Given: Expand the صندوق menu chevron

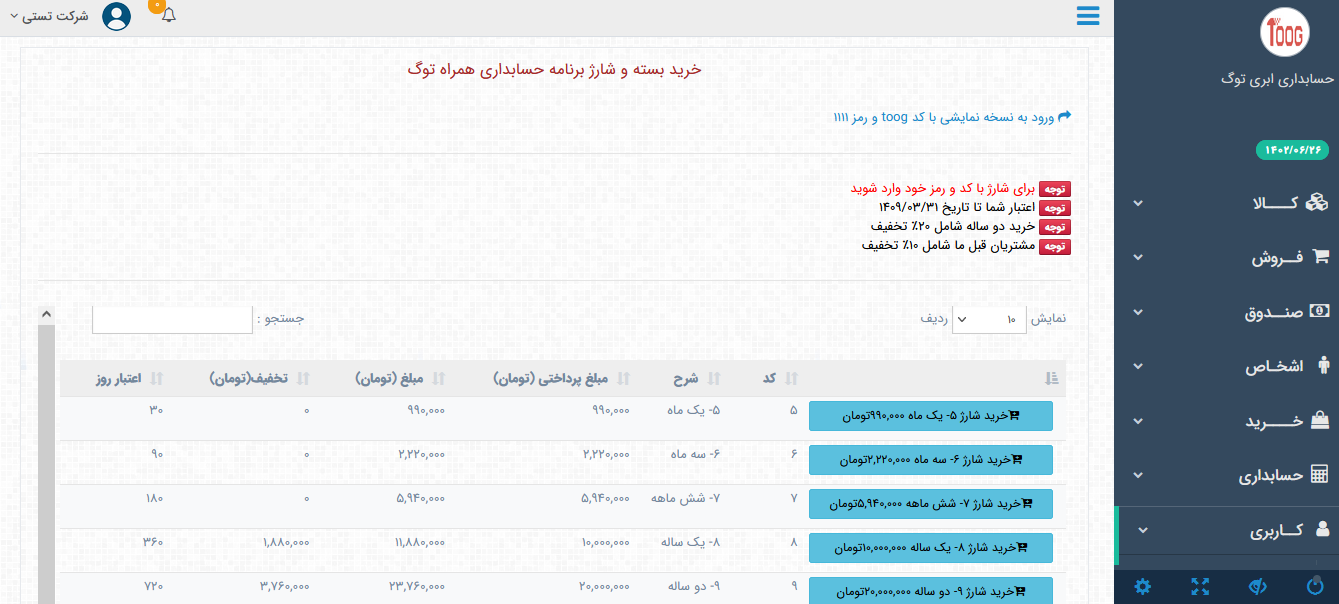Looking at the screenshot, I should [x=1139, y=312].
